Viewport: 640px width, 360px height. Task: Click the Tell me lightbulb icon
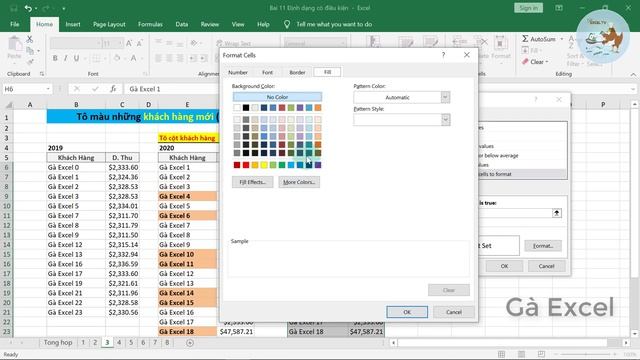point(287,24)
